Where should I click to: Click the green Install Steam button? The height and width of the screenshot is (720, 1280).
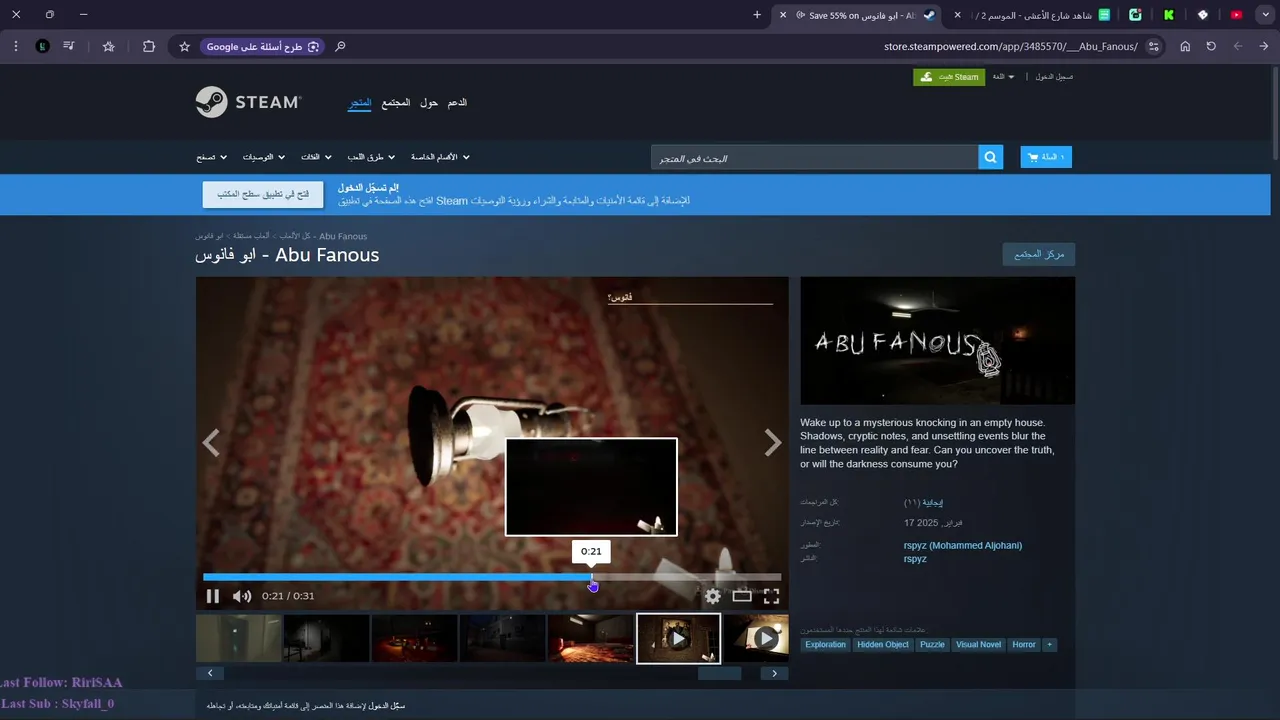tap(949, 77)
